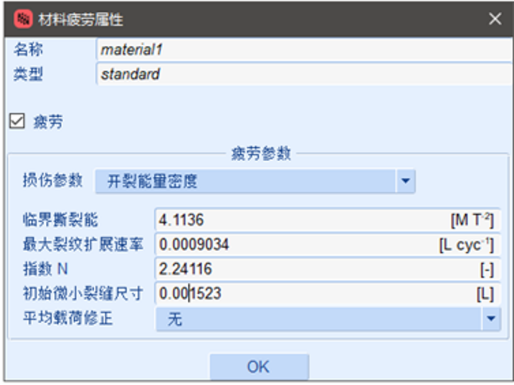The image size is (514, 385).
Task: Click the [L cyc⁻¹] unit label
Action: pos(466,245)
